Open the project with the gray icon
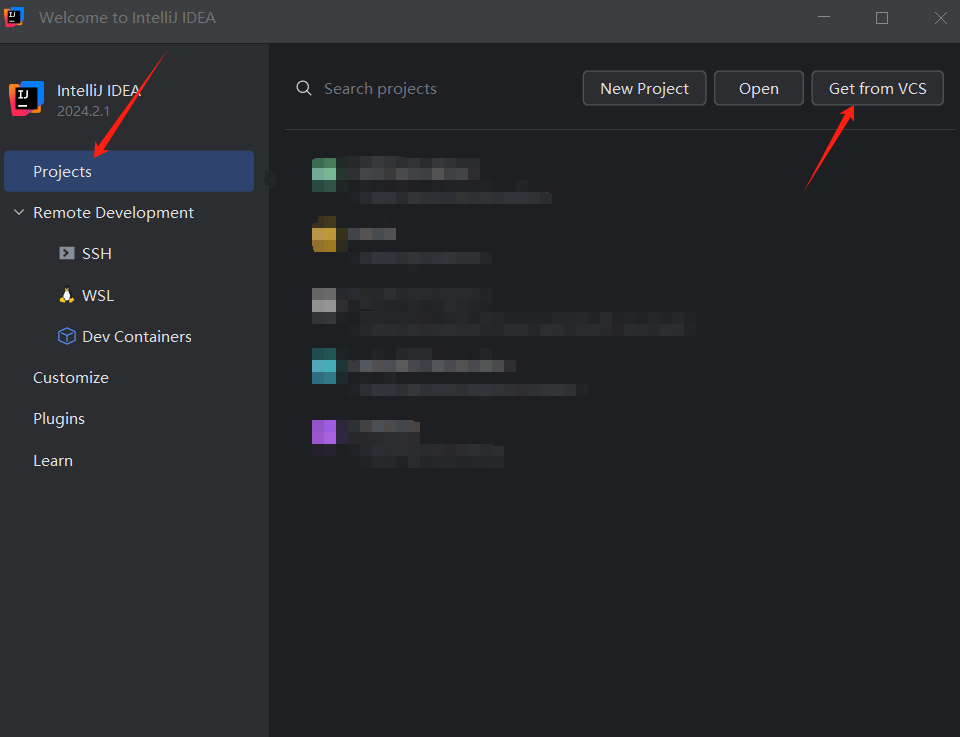This screenshot has width=960, height=737. click(324, 301)
